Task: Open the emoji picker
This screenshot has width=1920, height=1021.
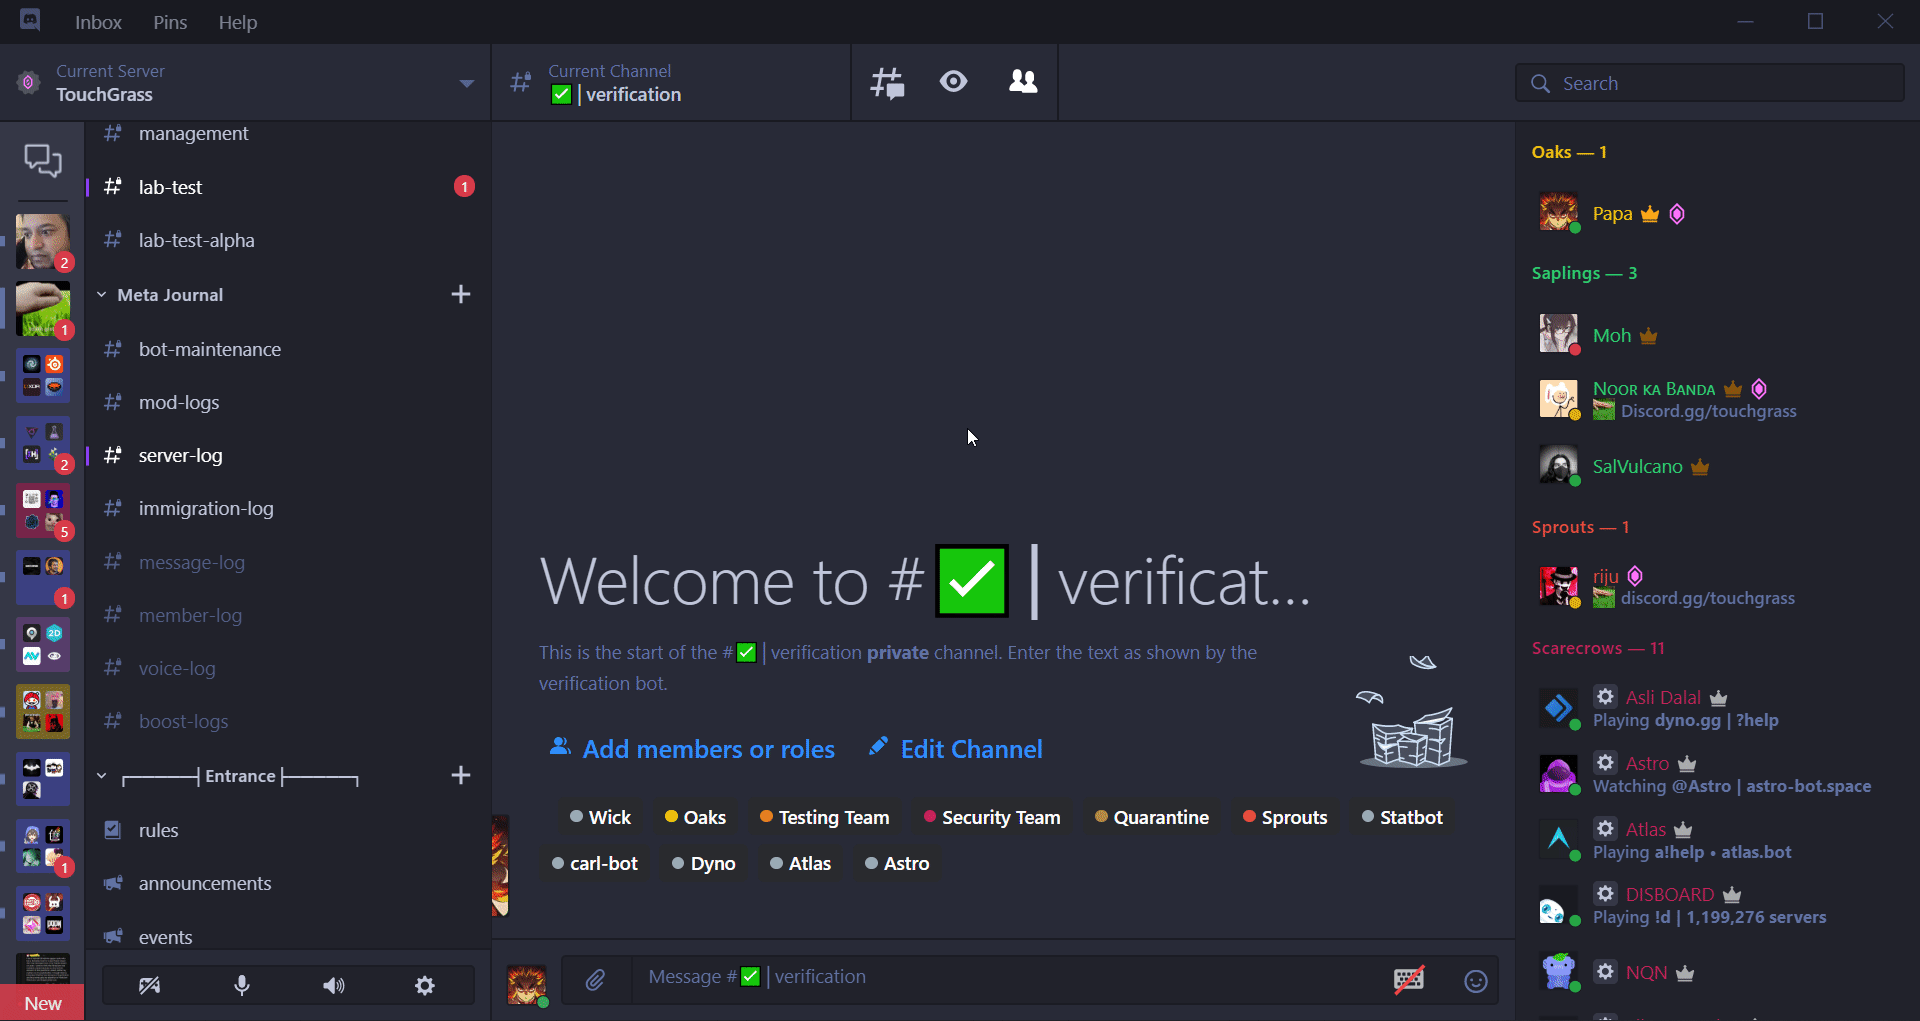Action: (x=1476, y=981)
